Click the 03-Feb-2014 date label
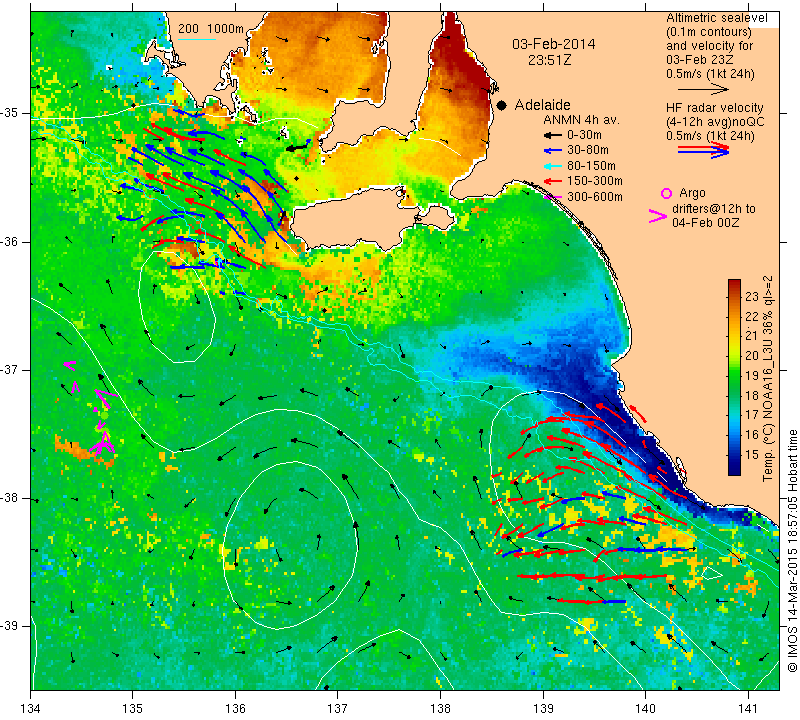Screen dimensions: 800x720 554,44
